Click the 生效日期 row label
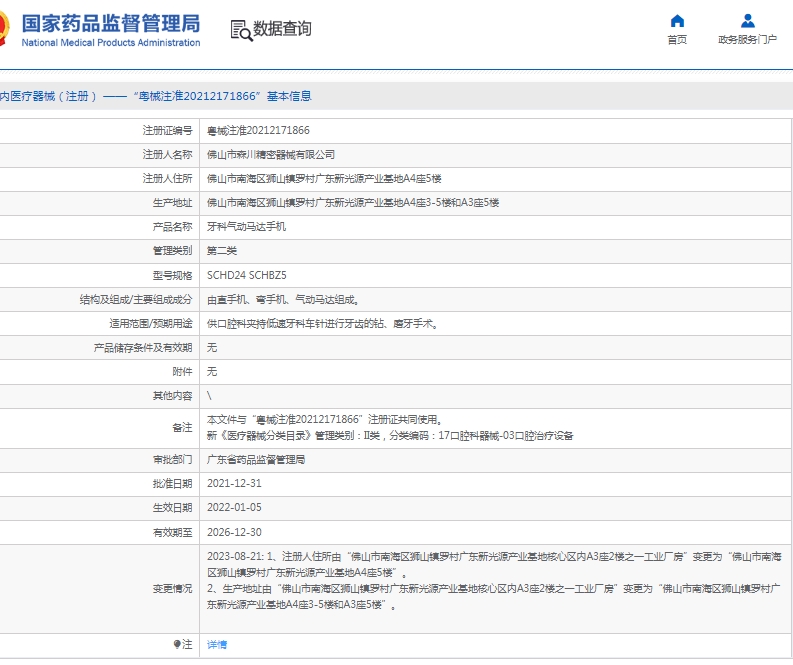793x665 pixels. click(172, 507)
